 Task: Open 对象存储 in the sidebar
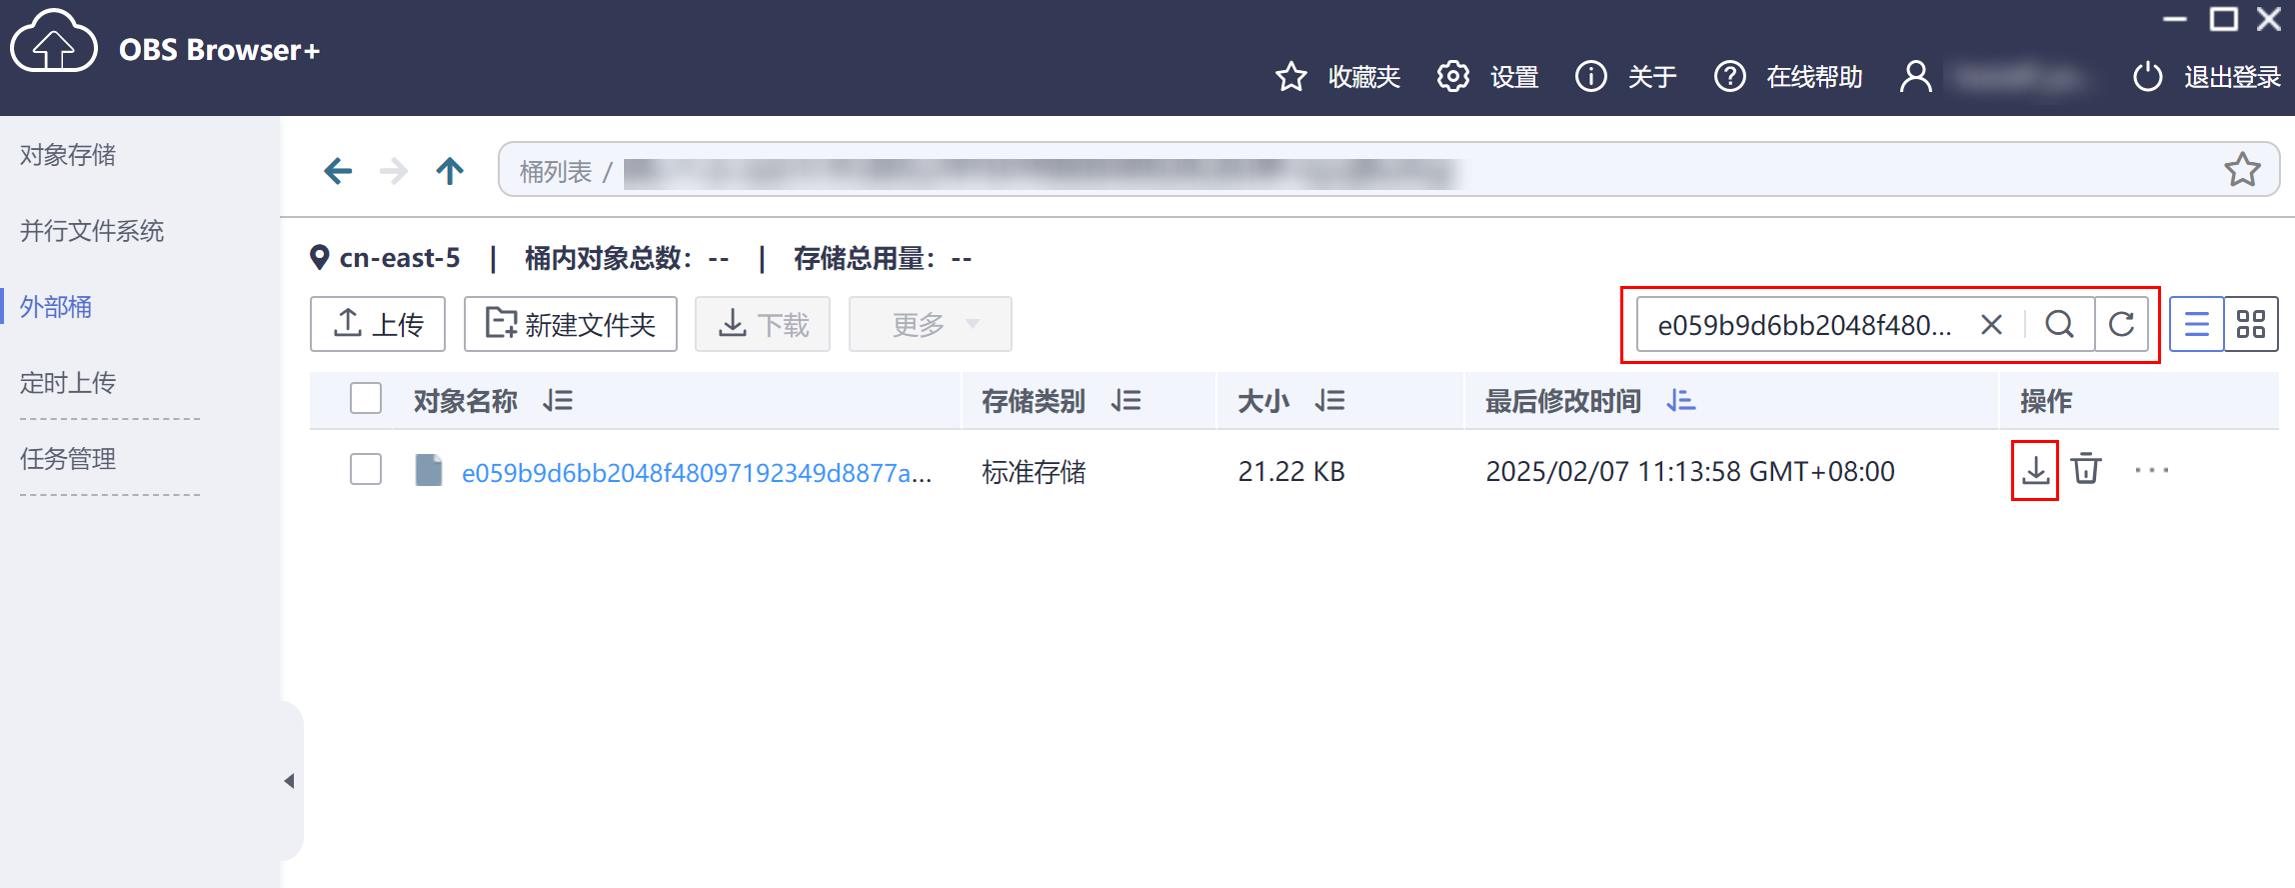point(68,155)
